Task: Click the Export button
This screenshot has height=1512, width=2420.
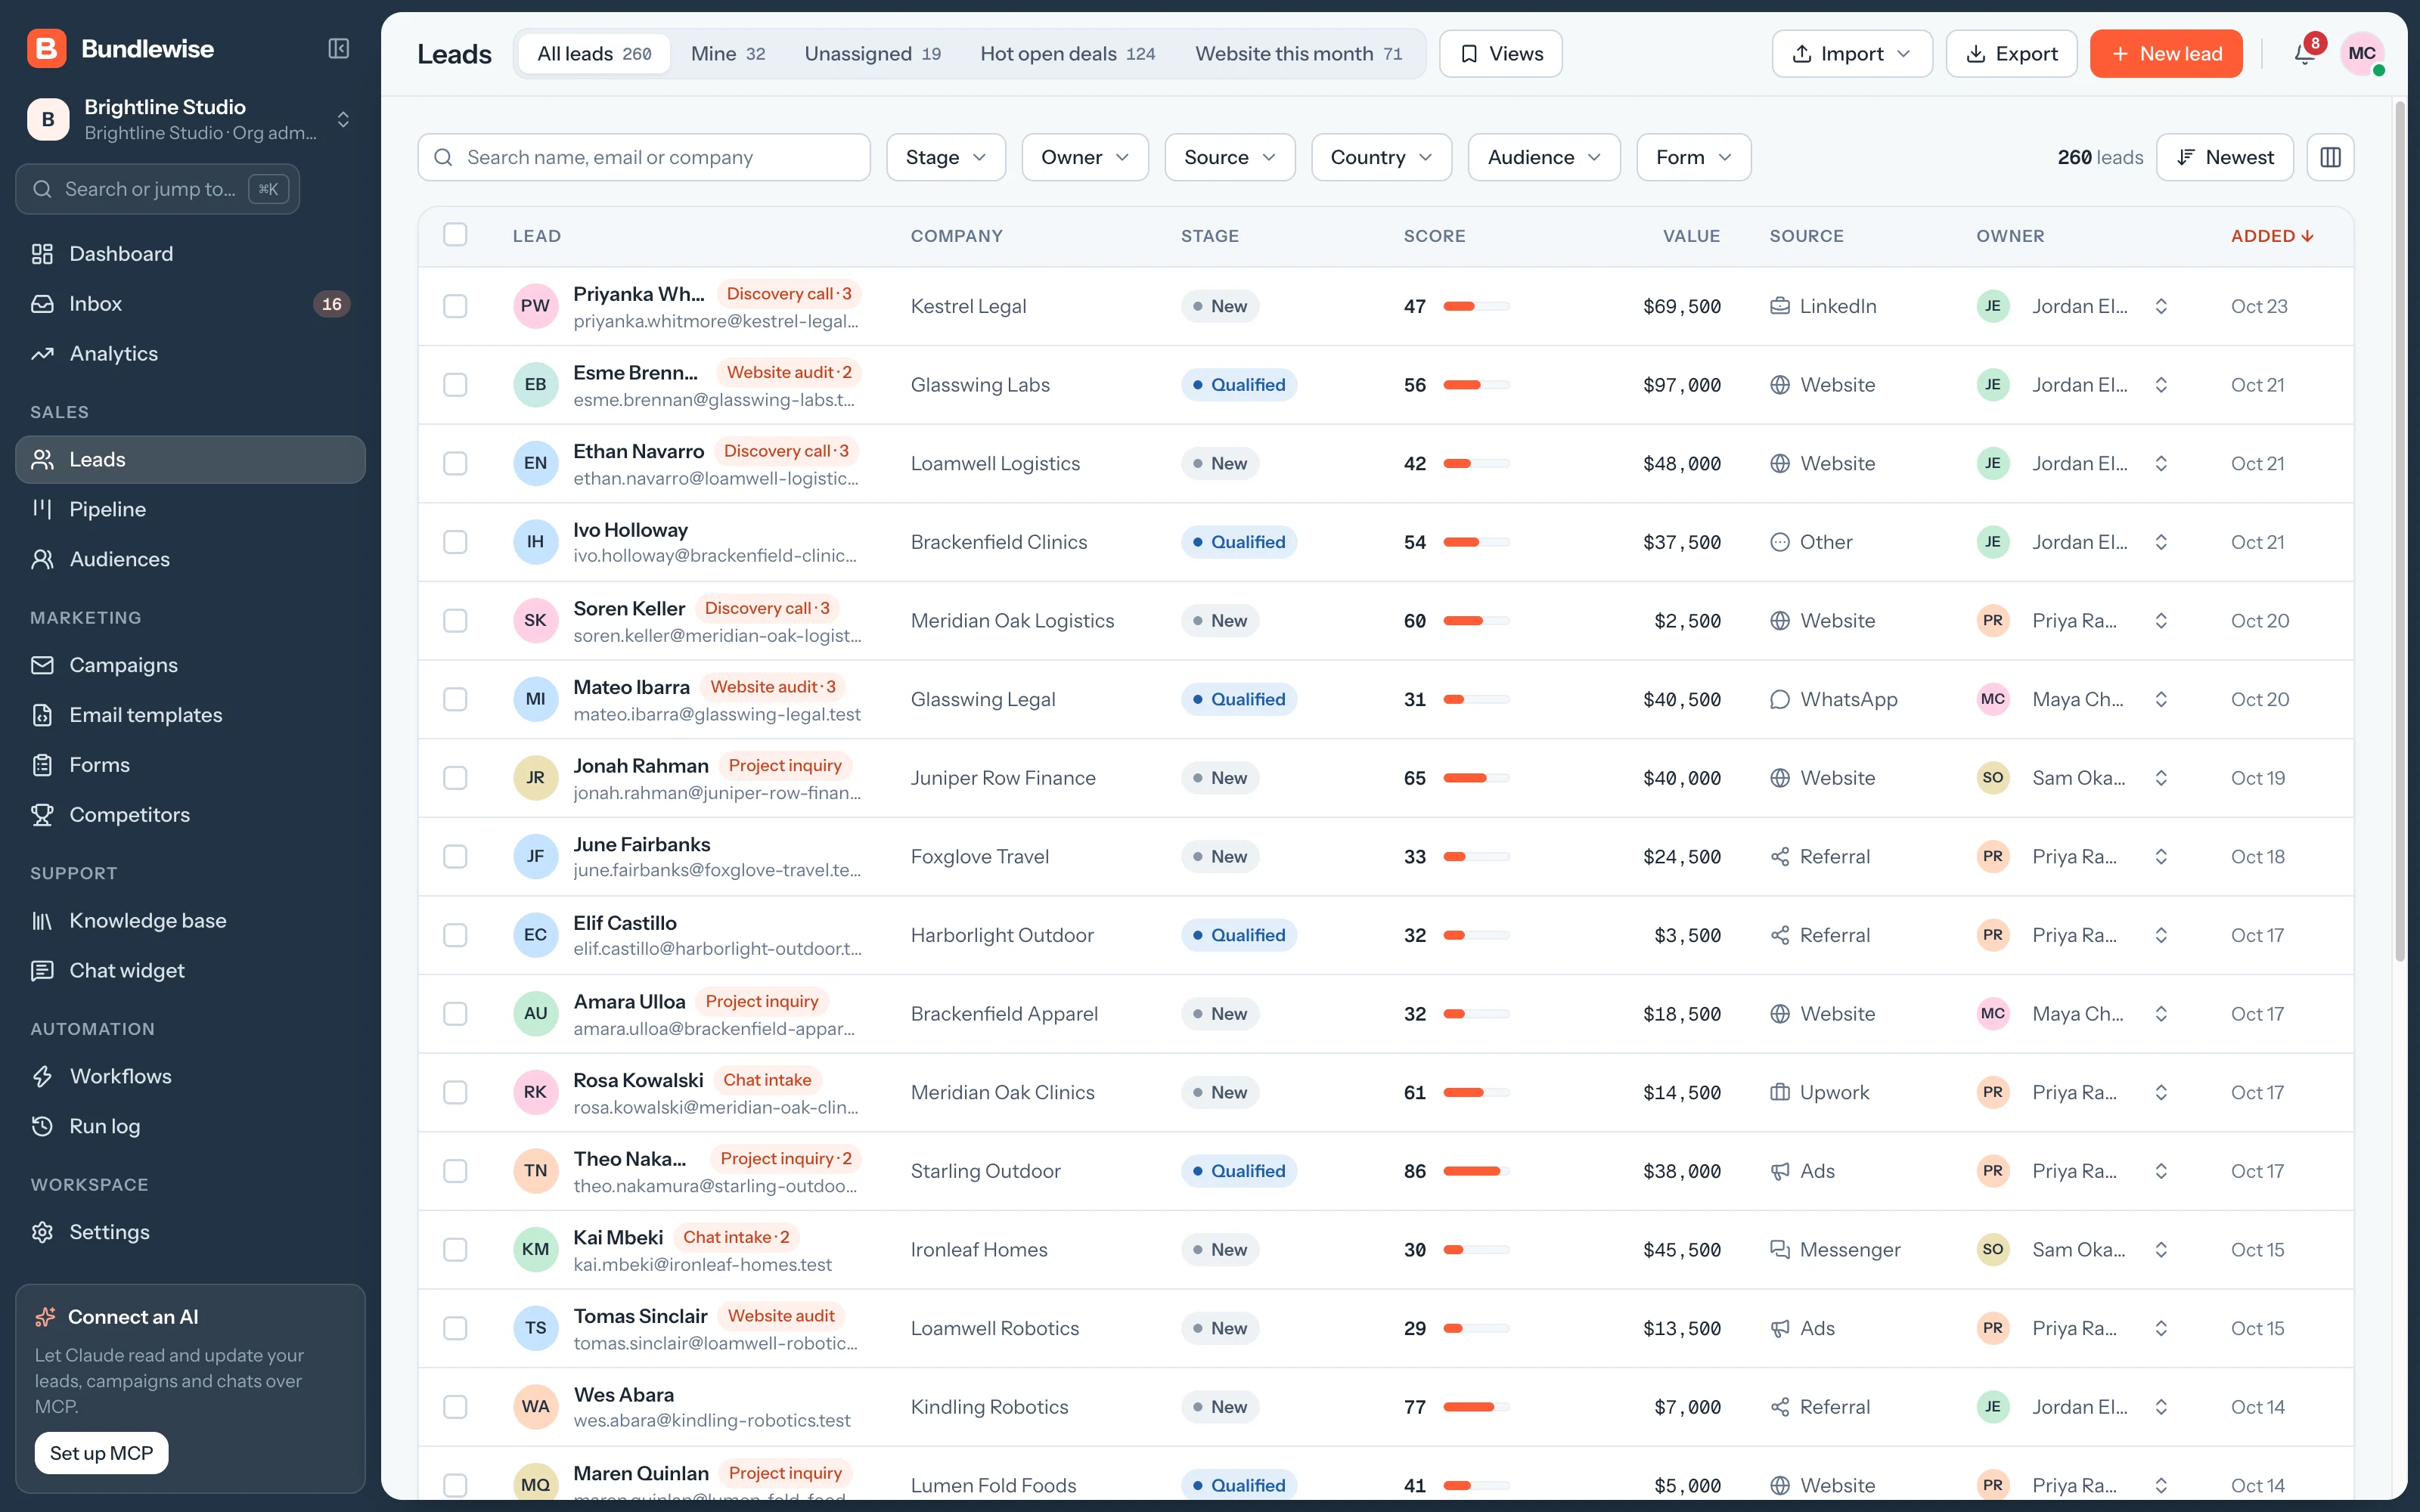Action: 2011,54
